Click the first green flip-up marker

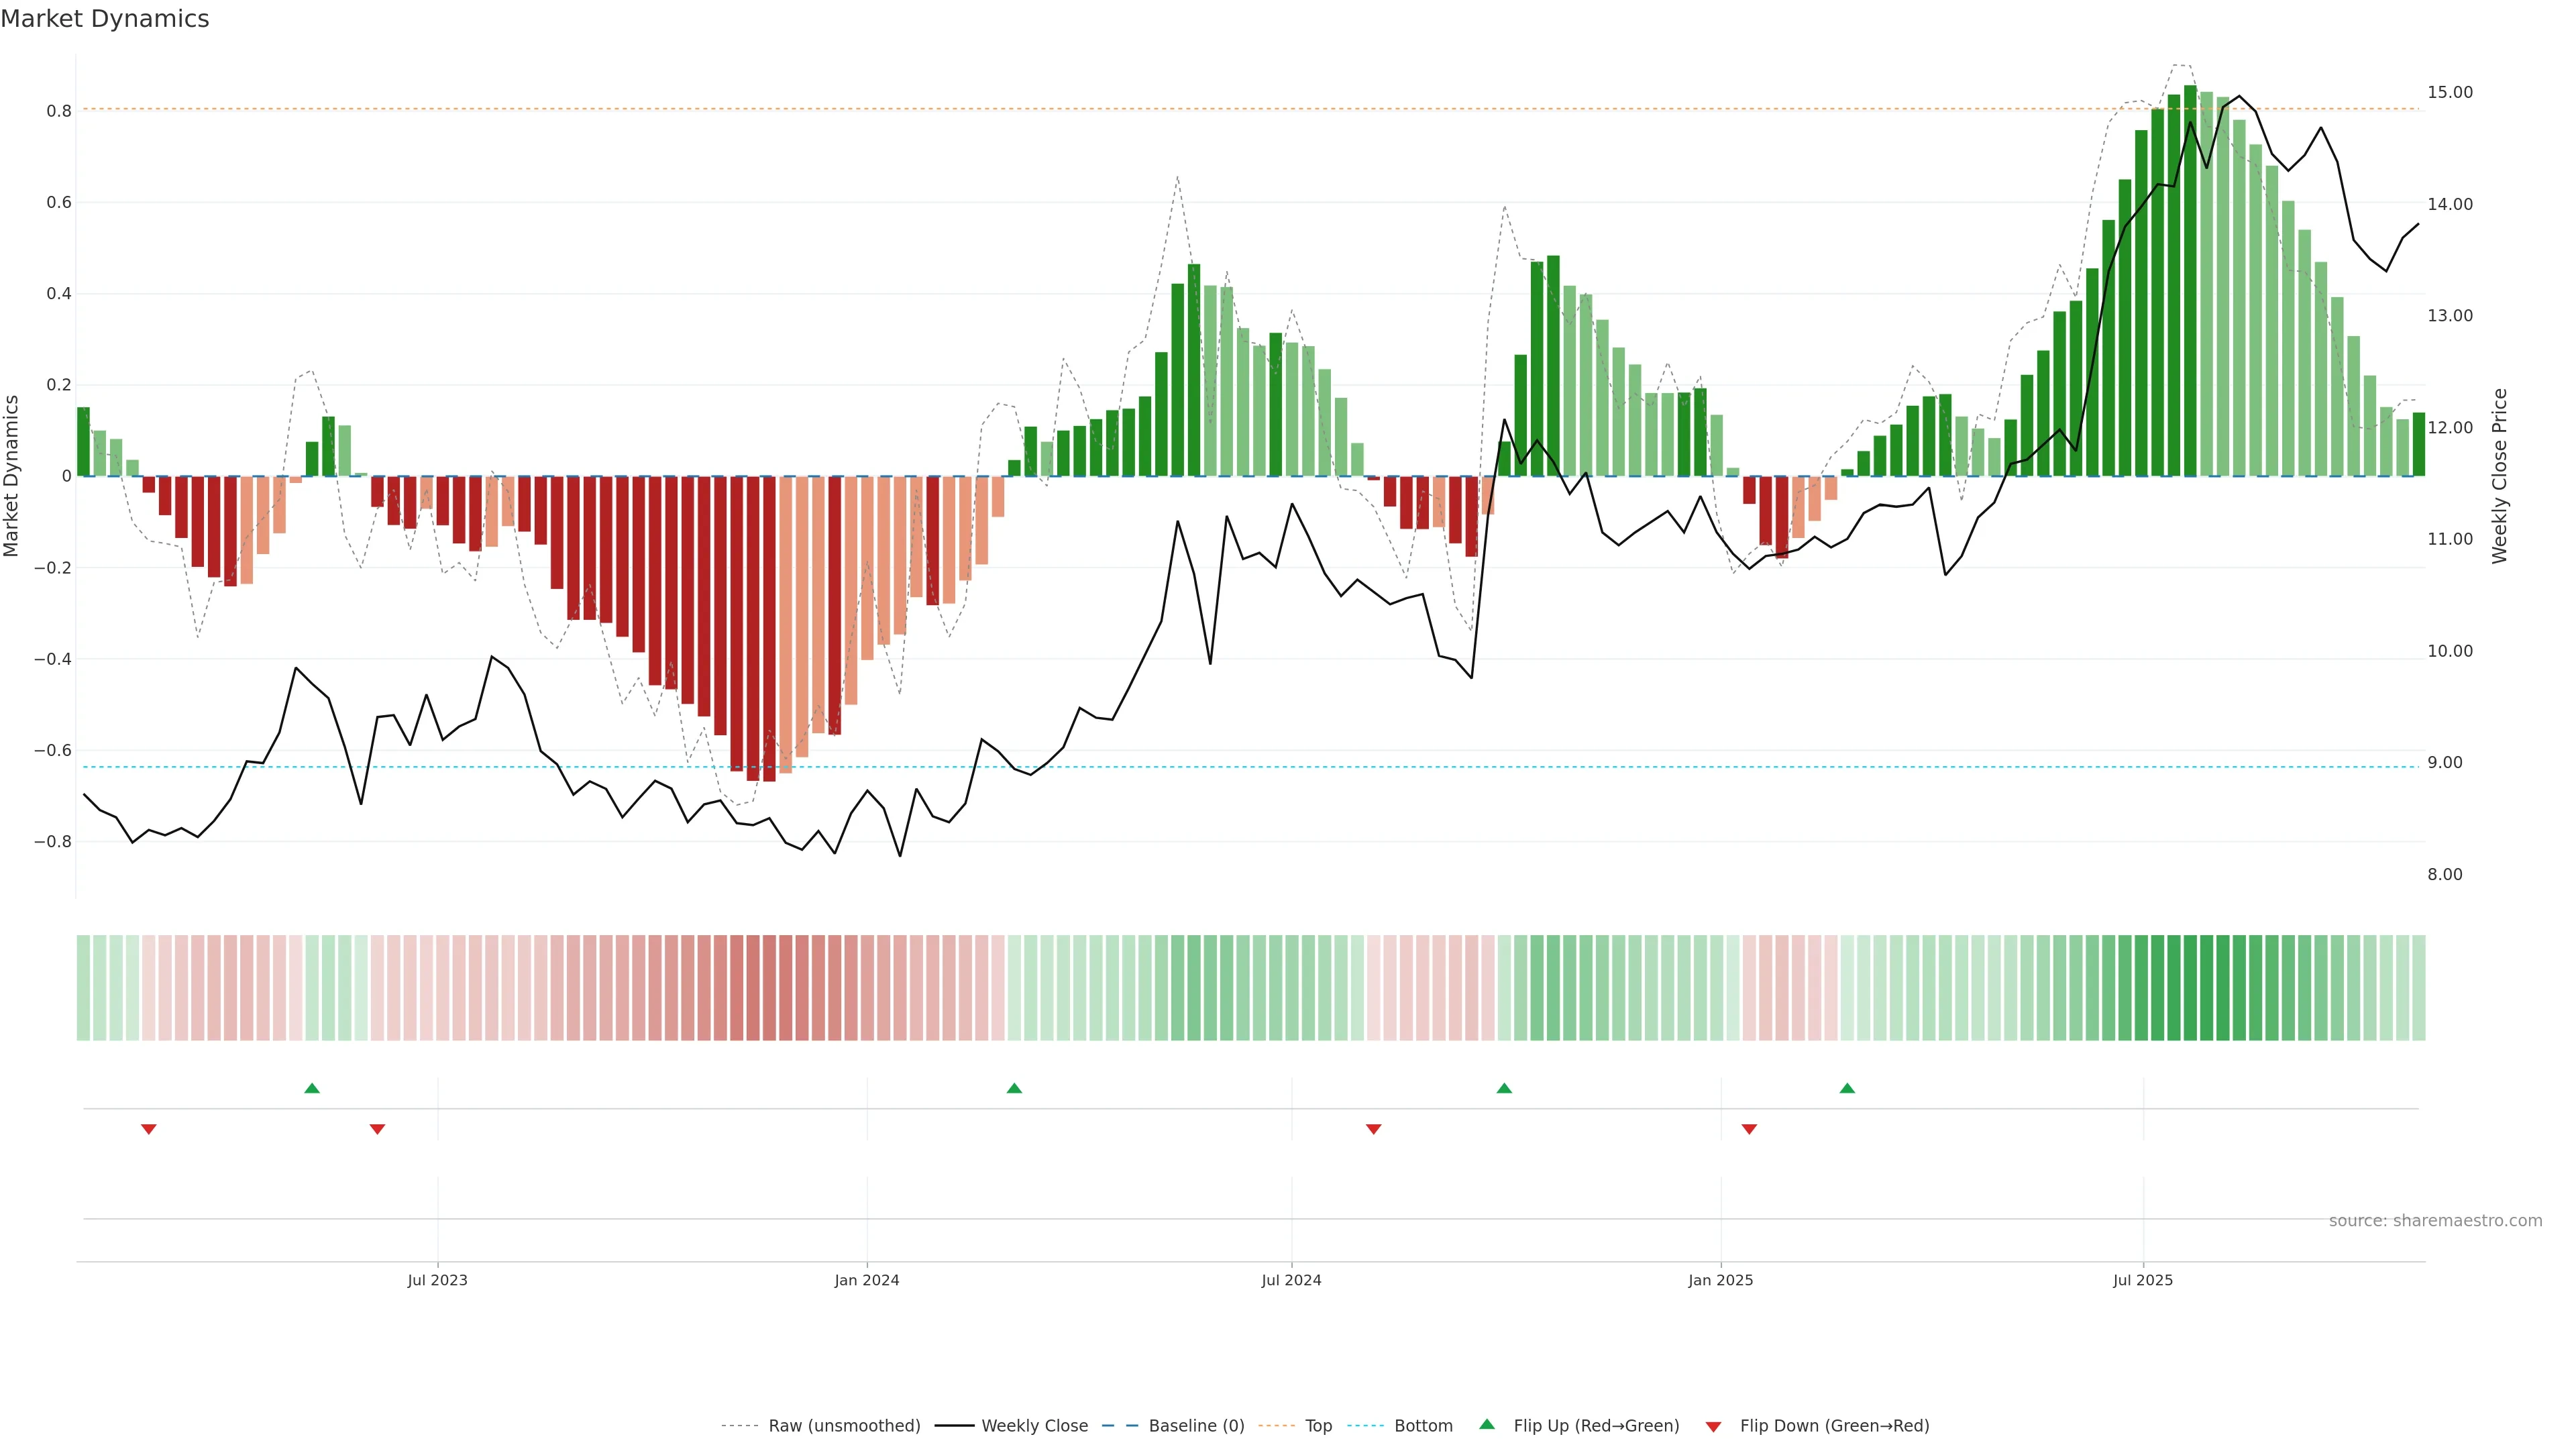312,1088
